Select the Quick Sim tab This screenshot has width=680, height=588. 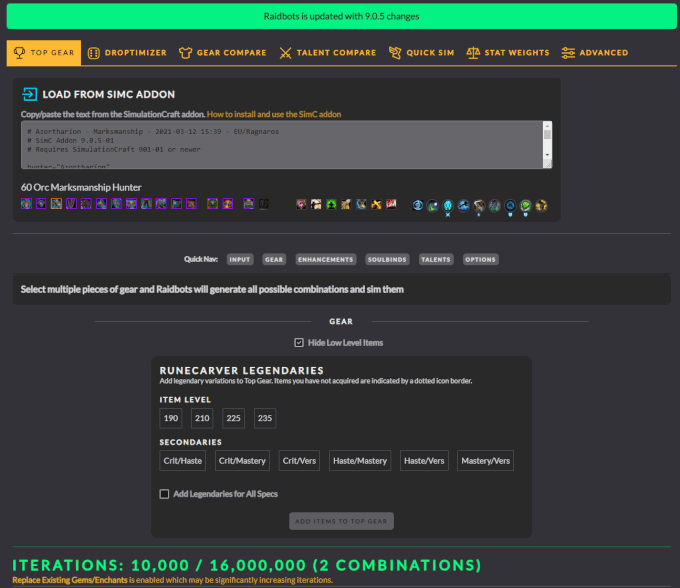coord(422,52)
